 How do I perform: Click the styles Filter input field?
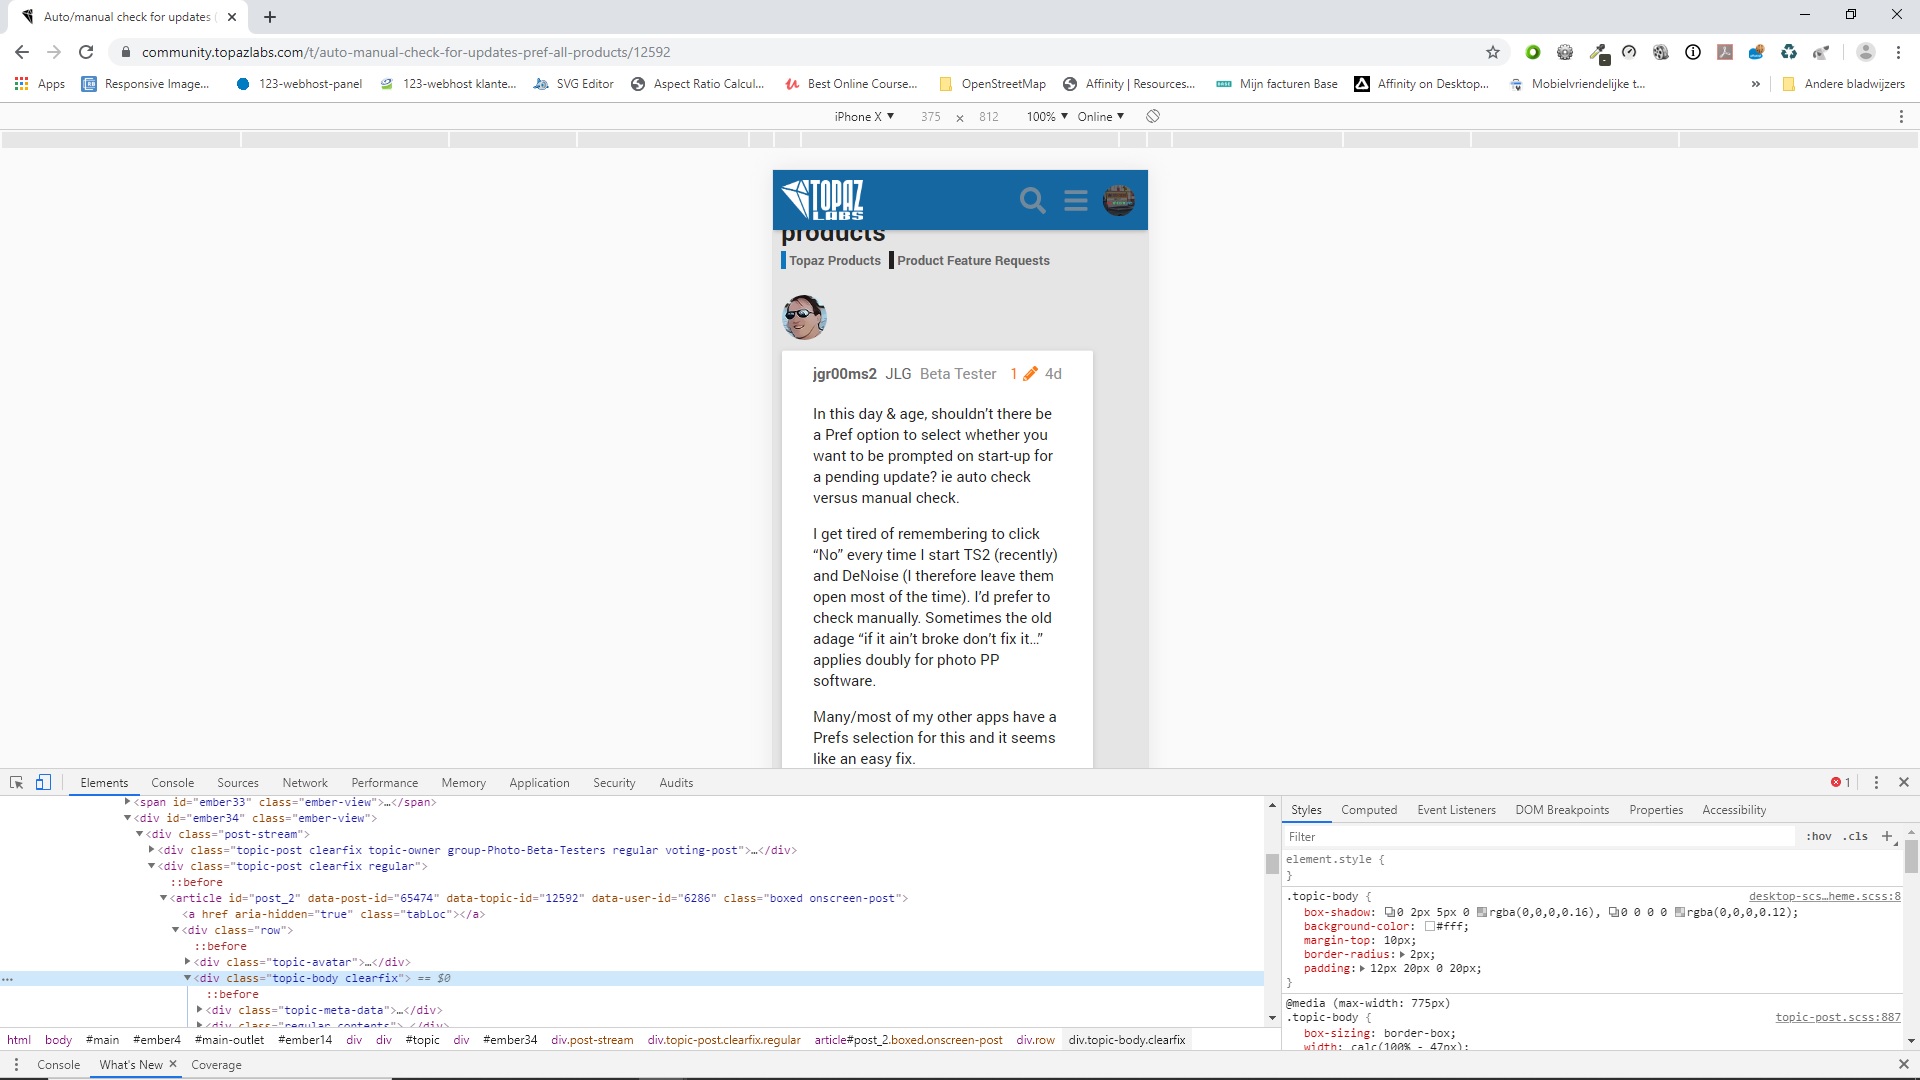coord(1540,837)
